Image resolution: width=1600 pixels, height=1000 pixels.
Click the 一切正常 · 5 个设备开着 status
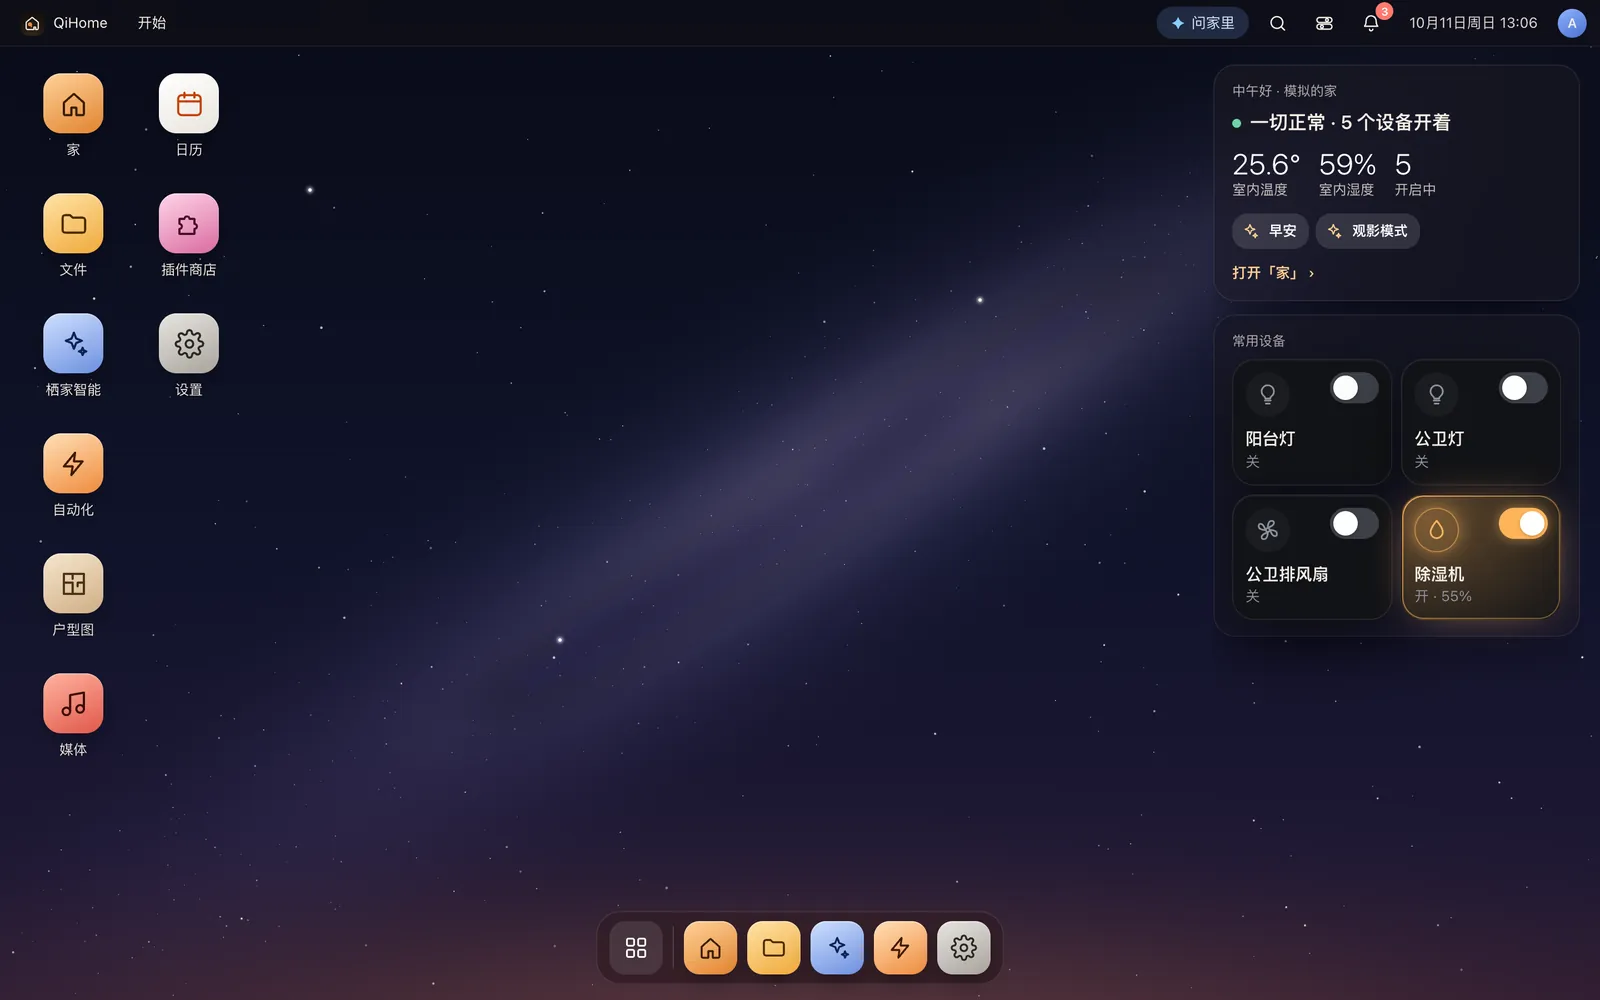[x=1341, y=123]
